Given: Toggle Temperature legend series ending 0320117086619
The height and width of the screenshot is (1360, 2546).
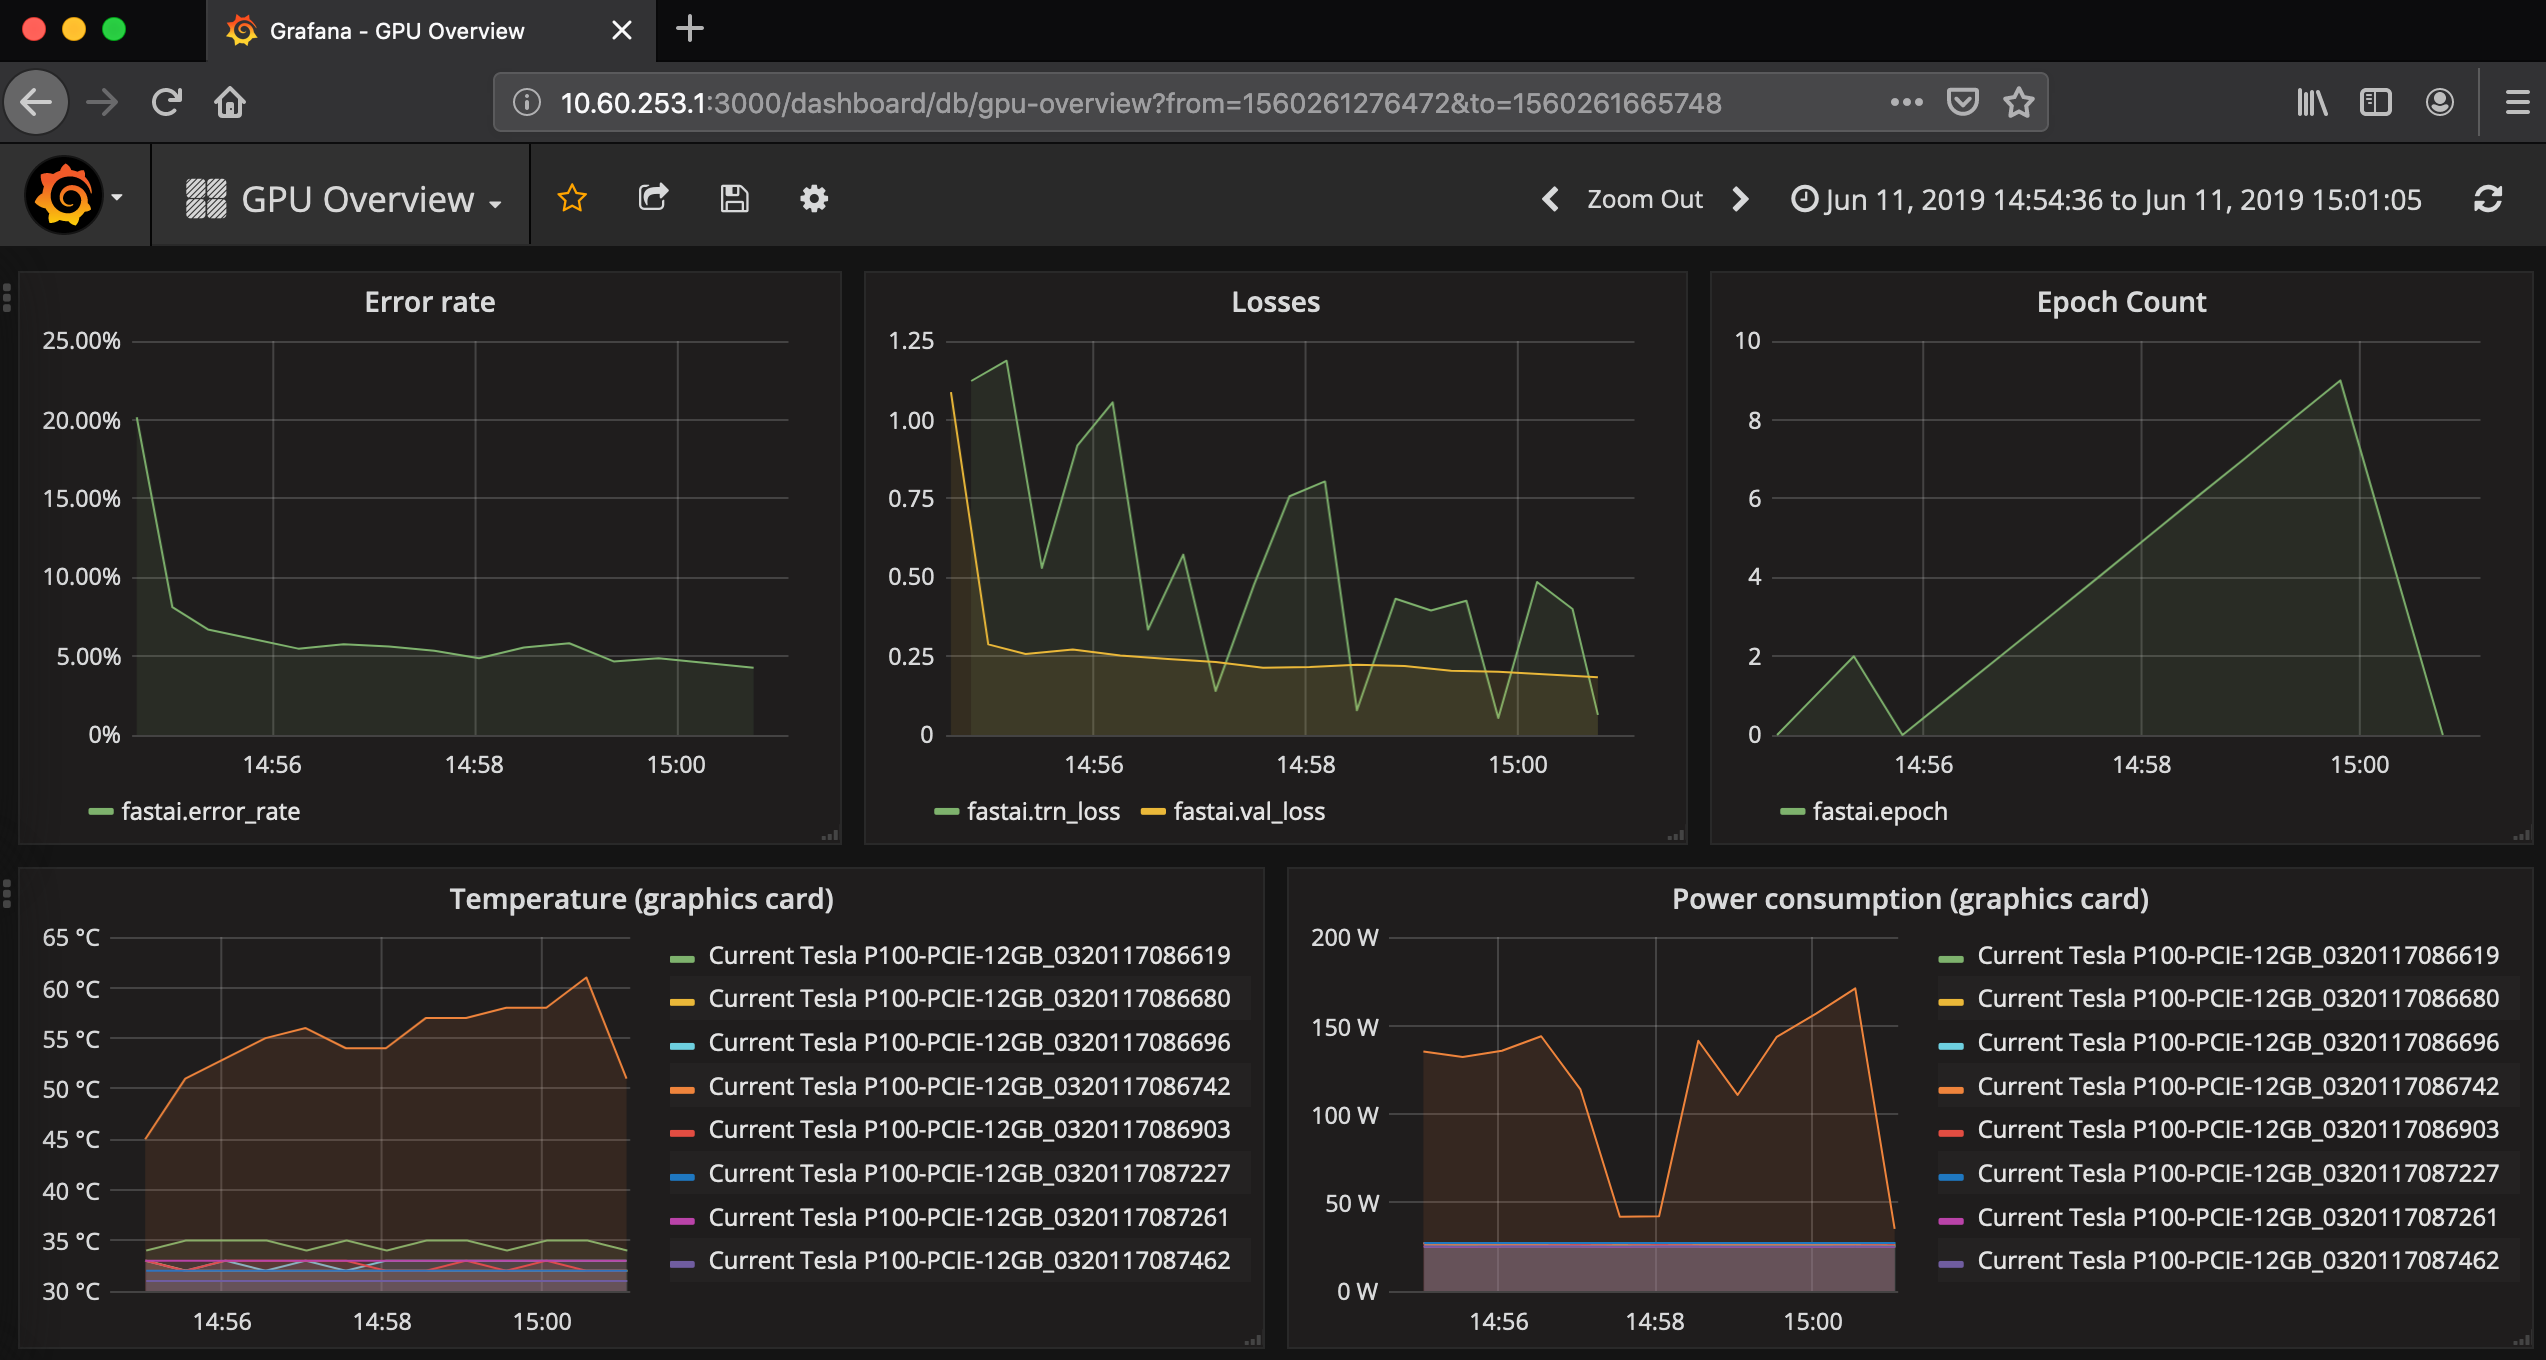Looking at the screenshot, I should 969,955.
